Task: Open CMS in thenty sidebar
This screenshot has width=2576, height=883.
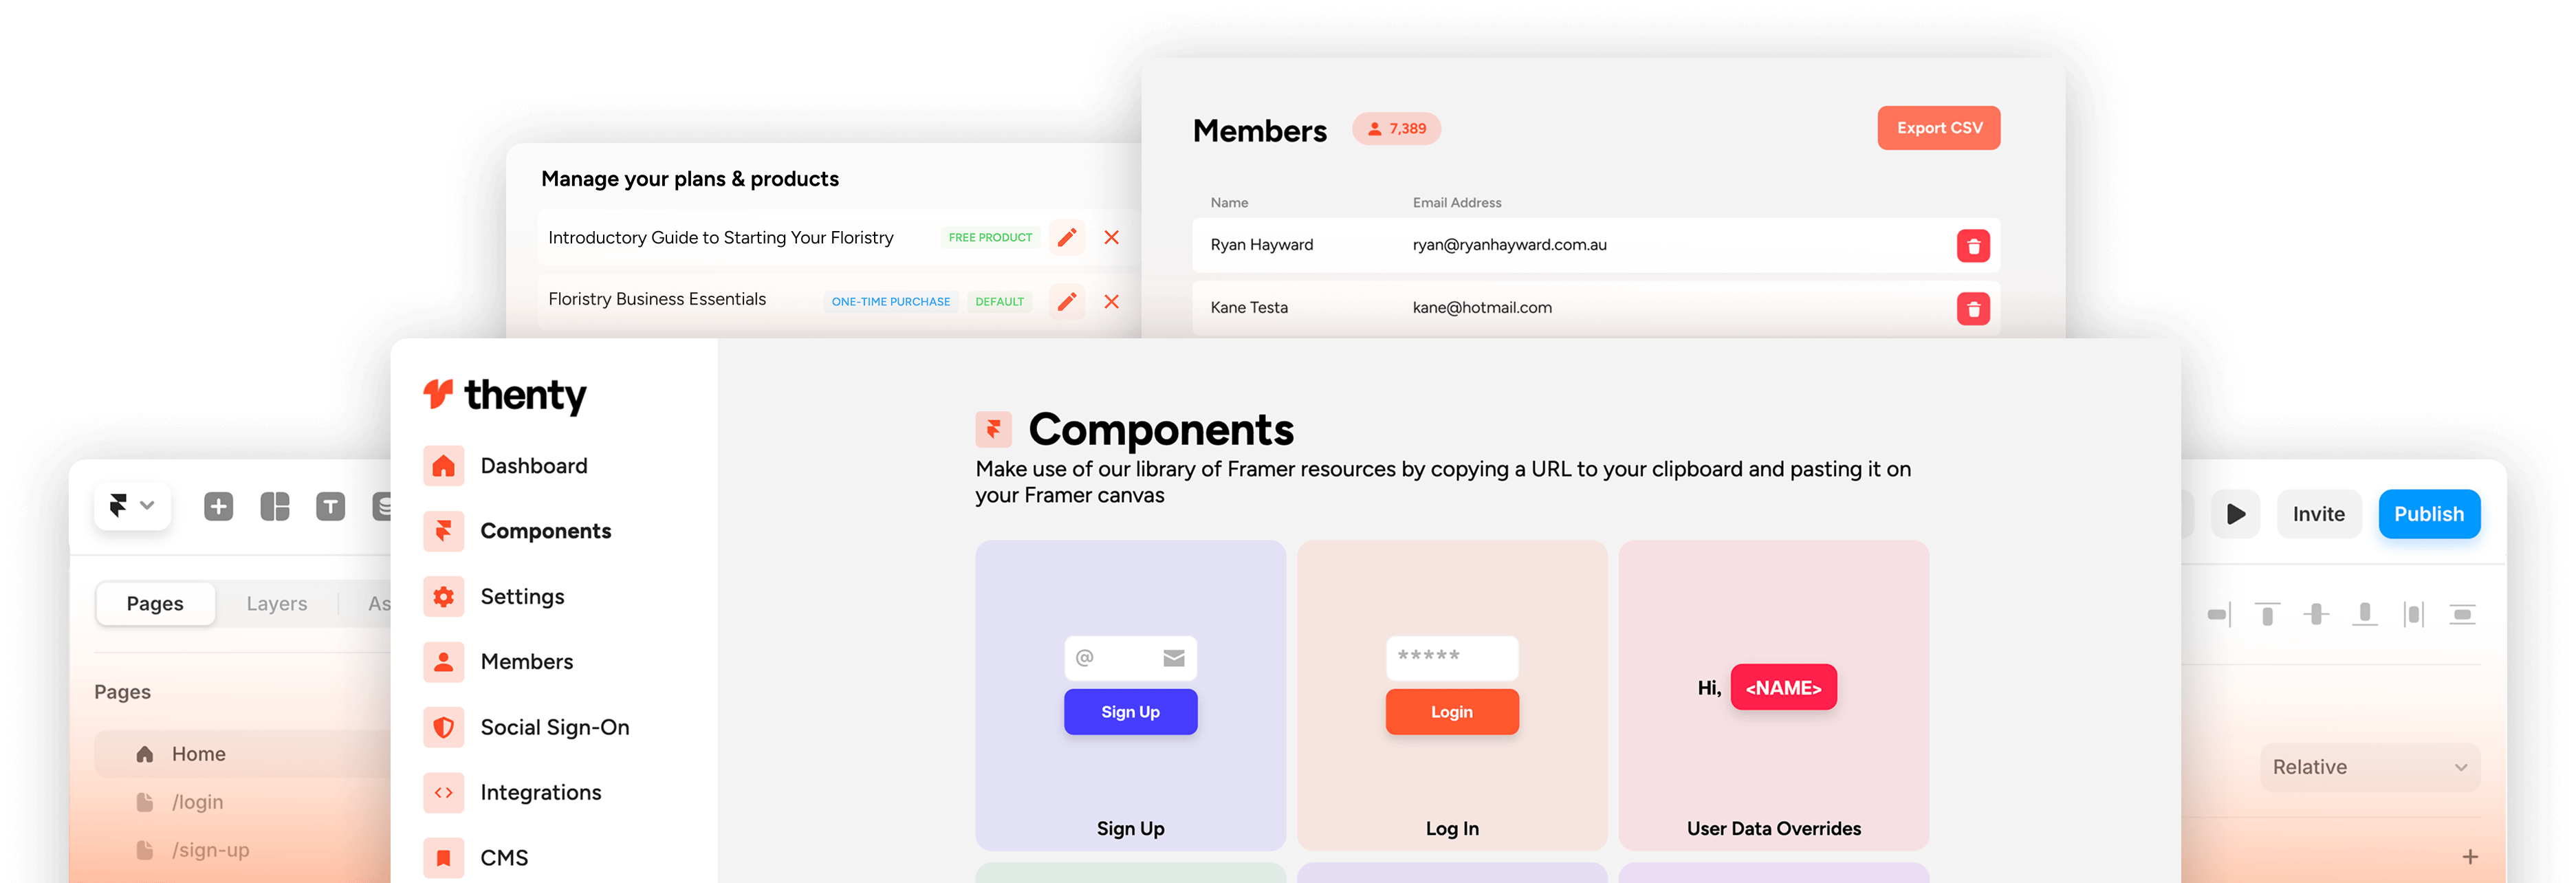Action: point(504,858)
